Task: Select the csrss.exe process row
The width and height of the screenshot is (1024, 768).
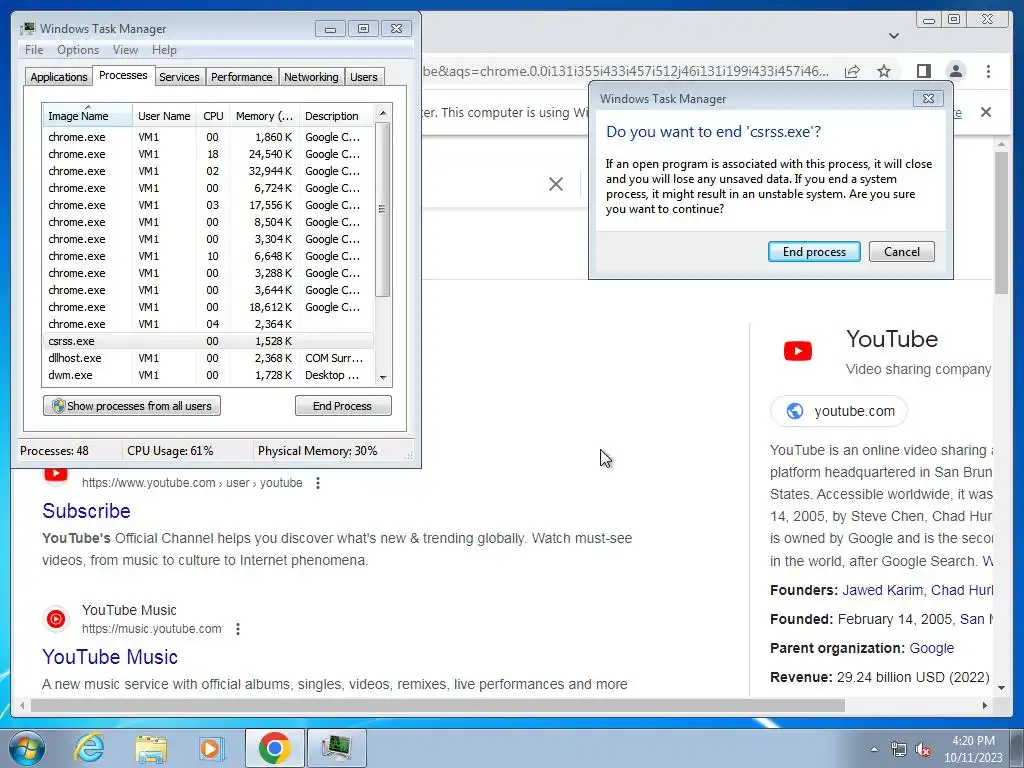Action: pyautogui.click(x=208, y=342)
